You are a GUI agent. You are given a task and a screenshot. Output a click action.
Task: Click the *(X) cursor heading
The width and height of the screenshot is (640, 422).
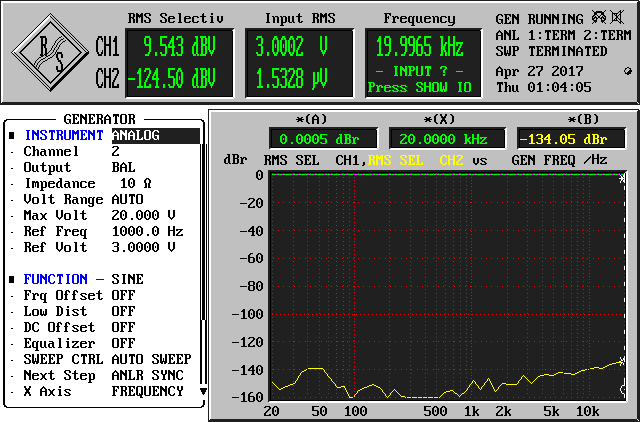(x=440, y=119)
